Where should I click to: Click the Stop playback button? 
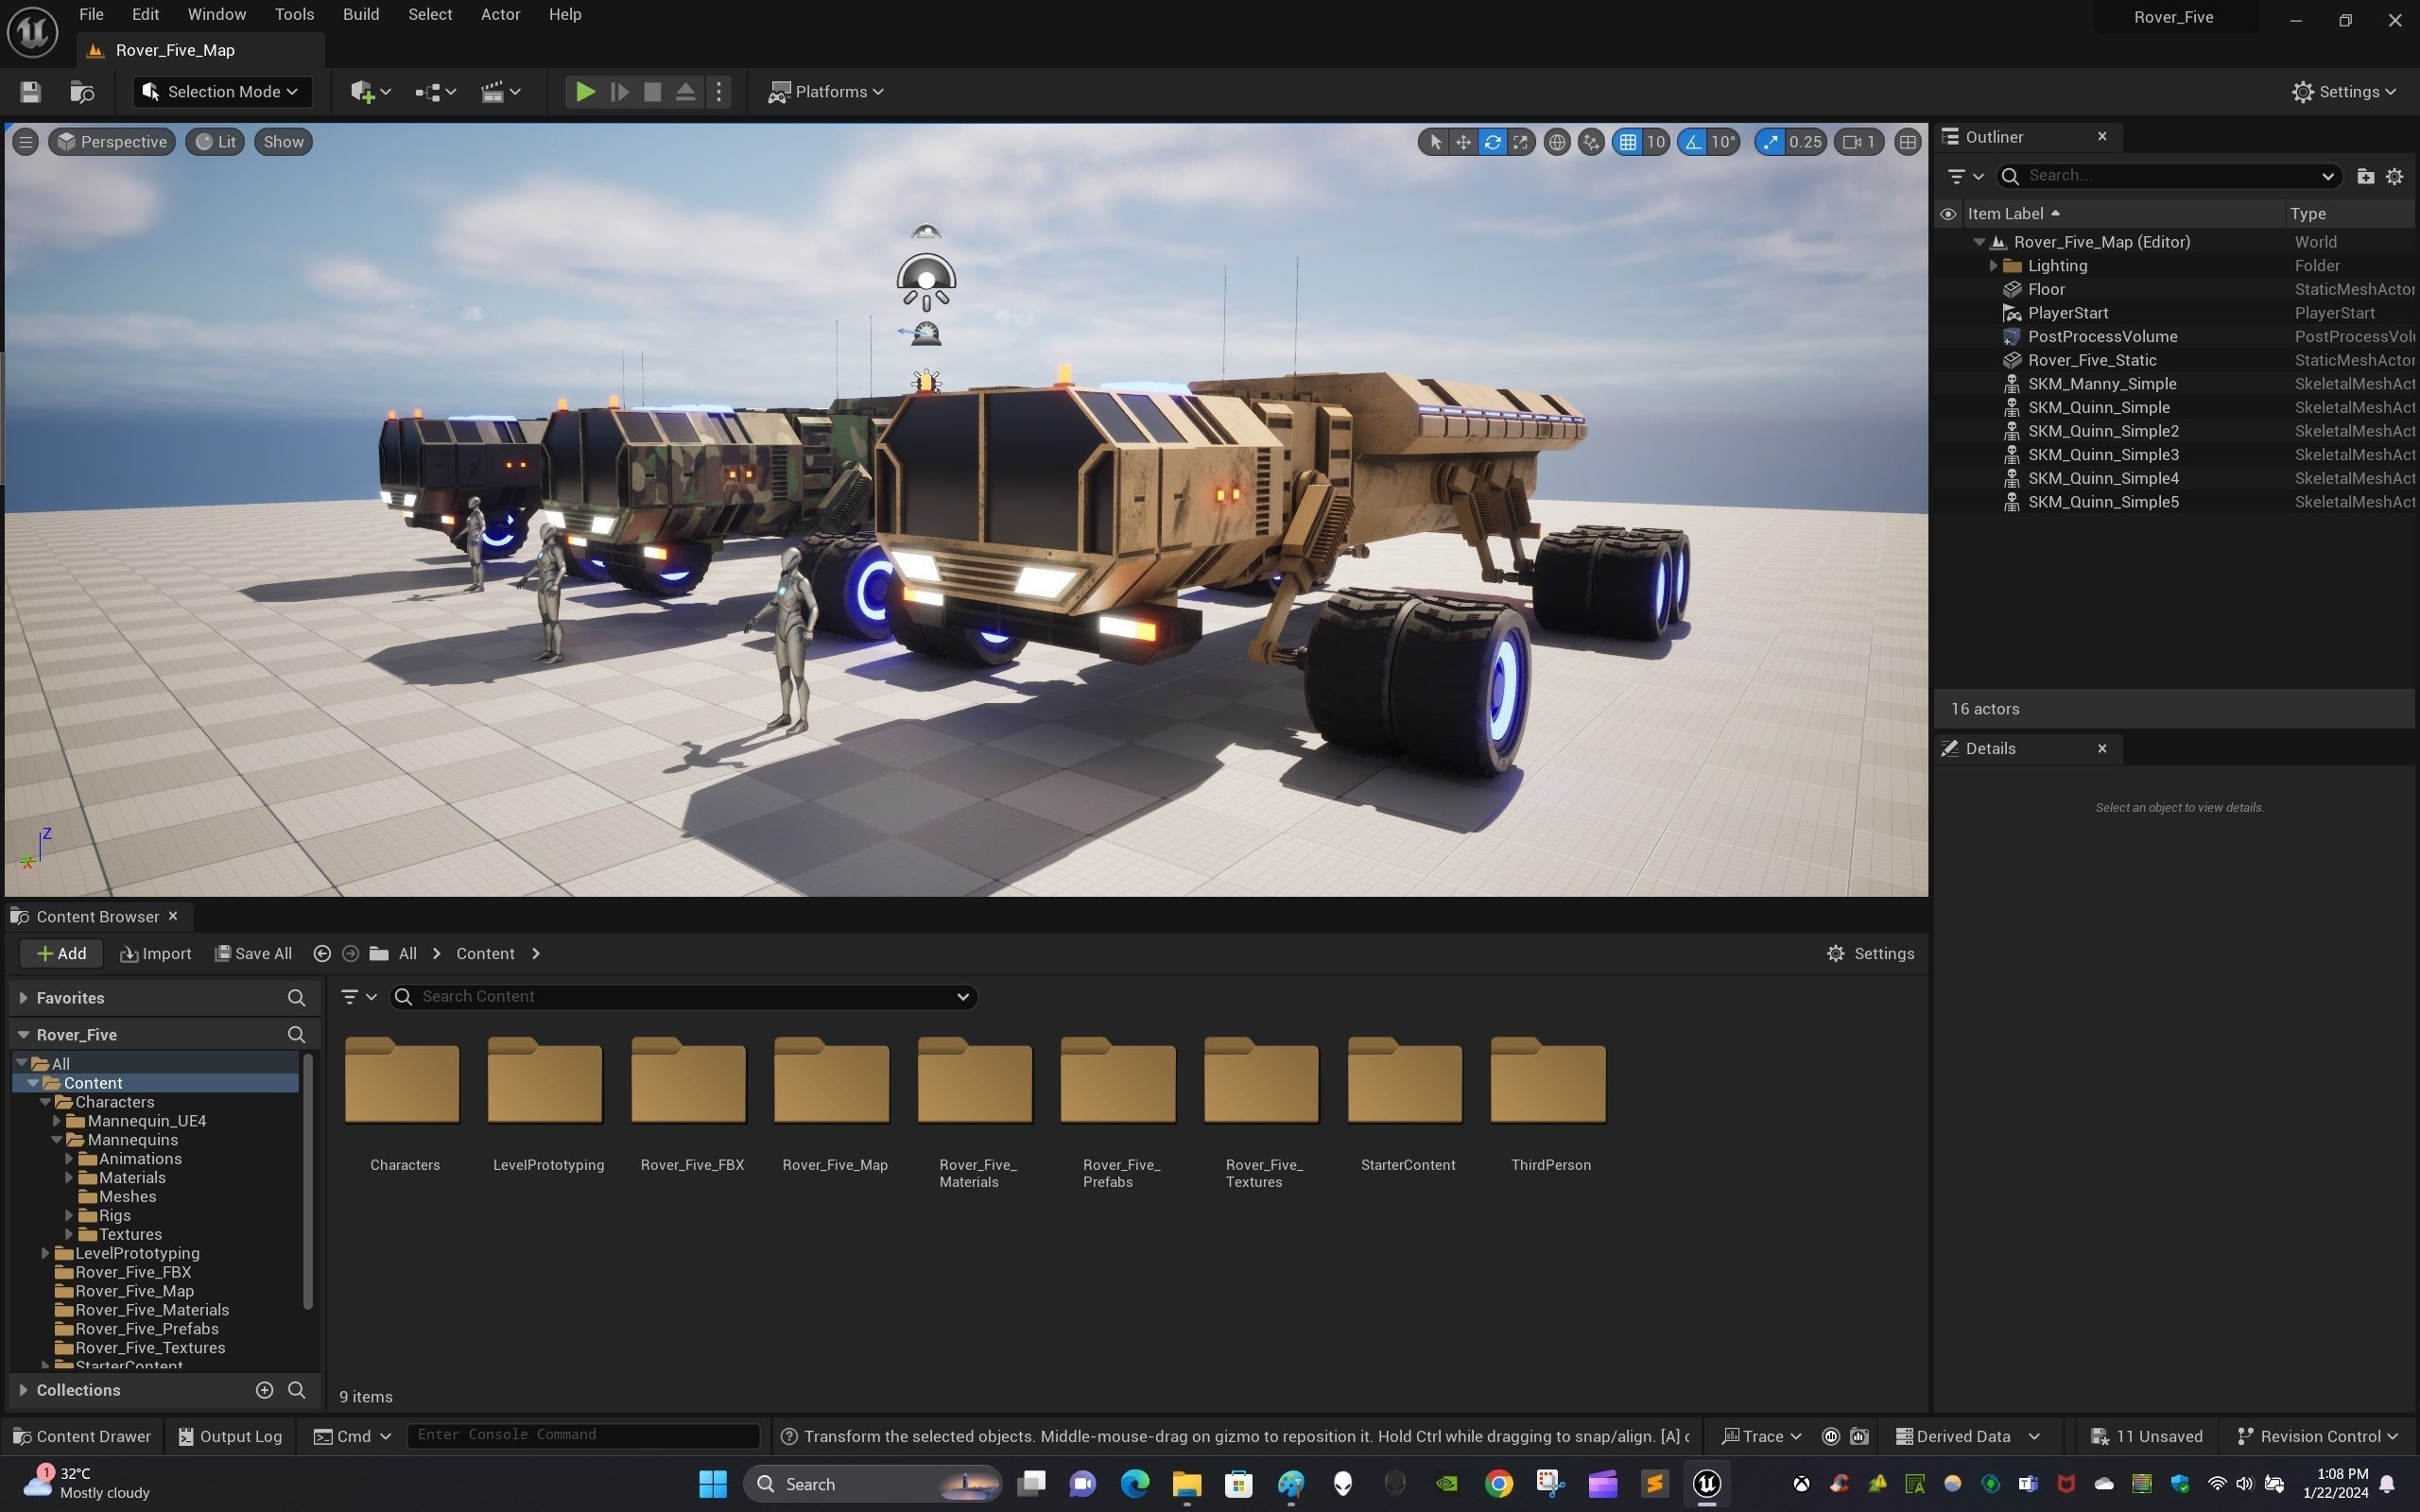[652, 92]
